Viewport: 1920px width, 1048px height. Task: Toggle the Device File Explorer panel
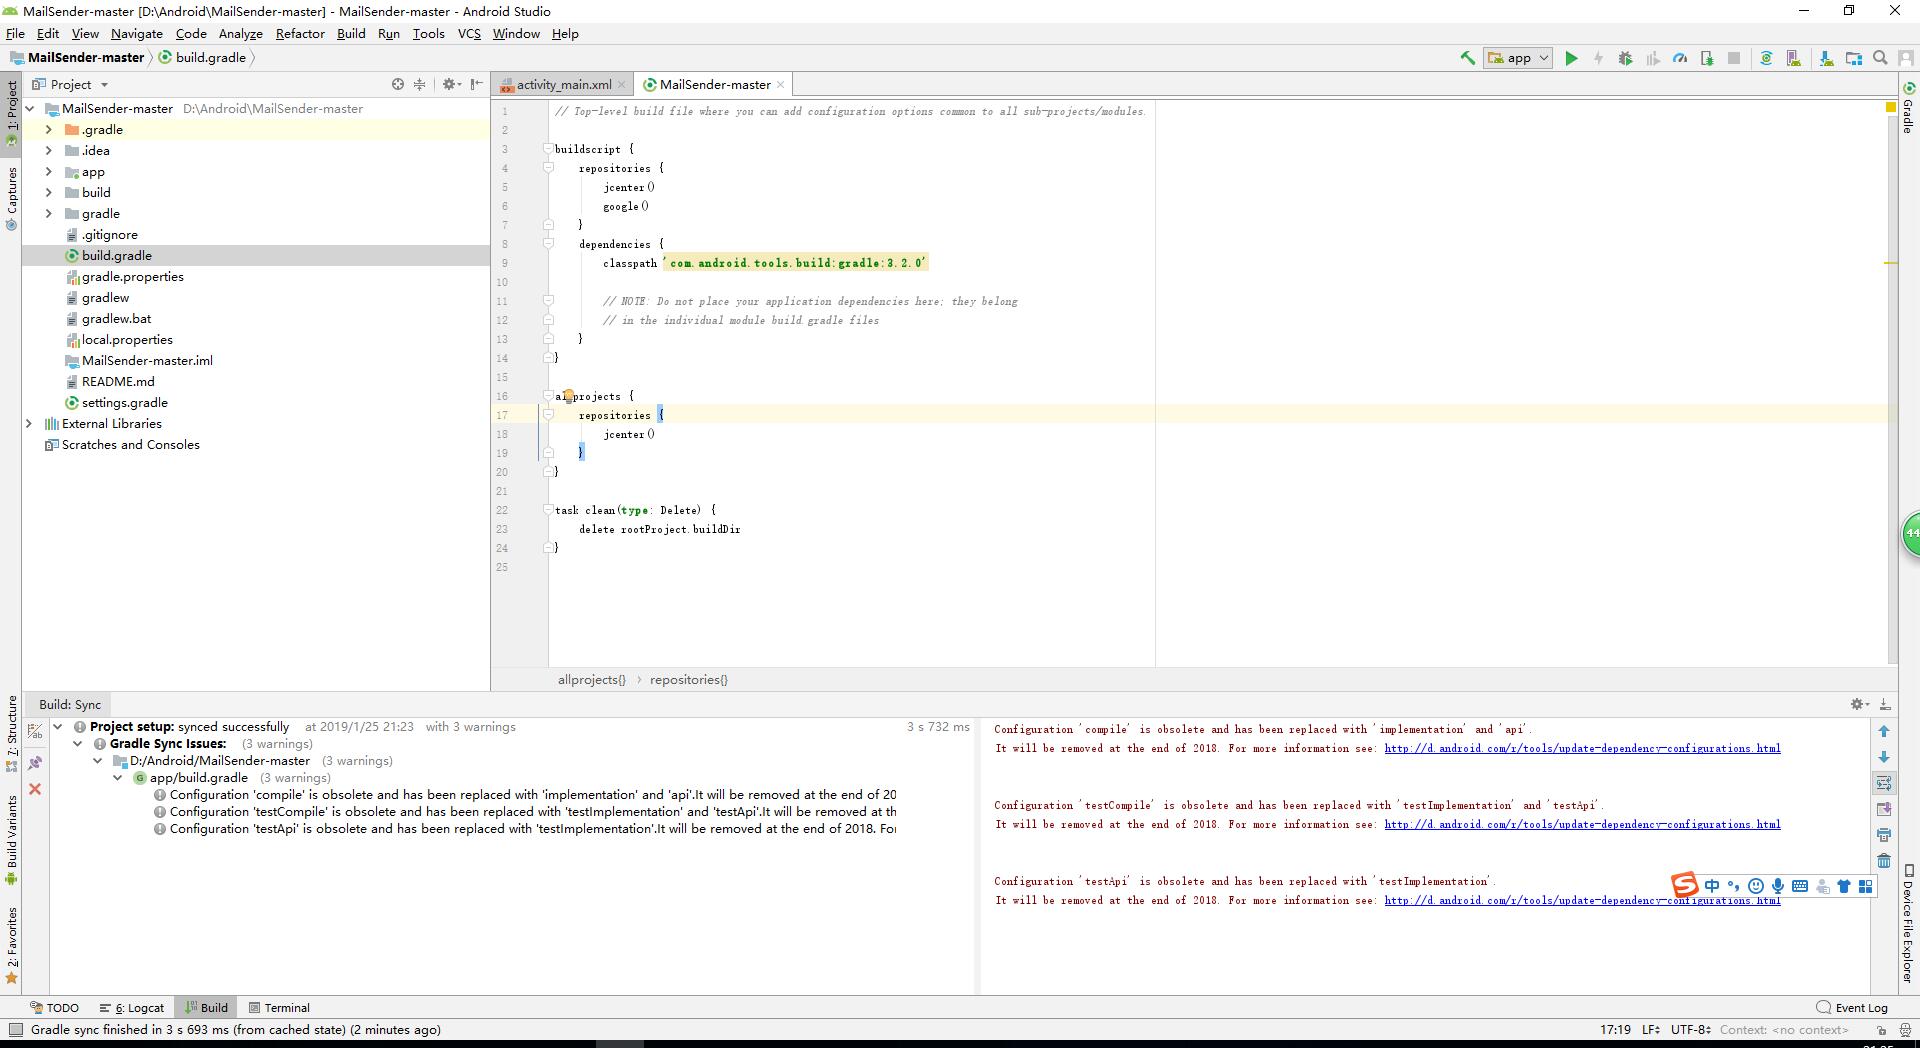1908,925
